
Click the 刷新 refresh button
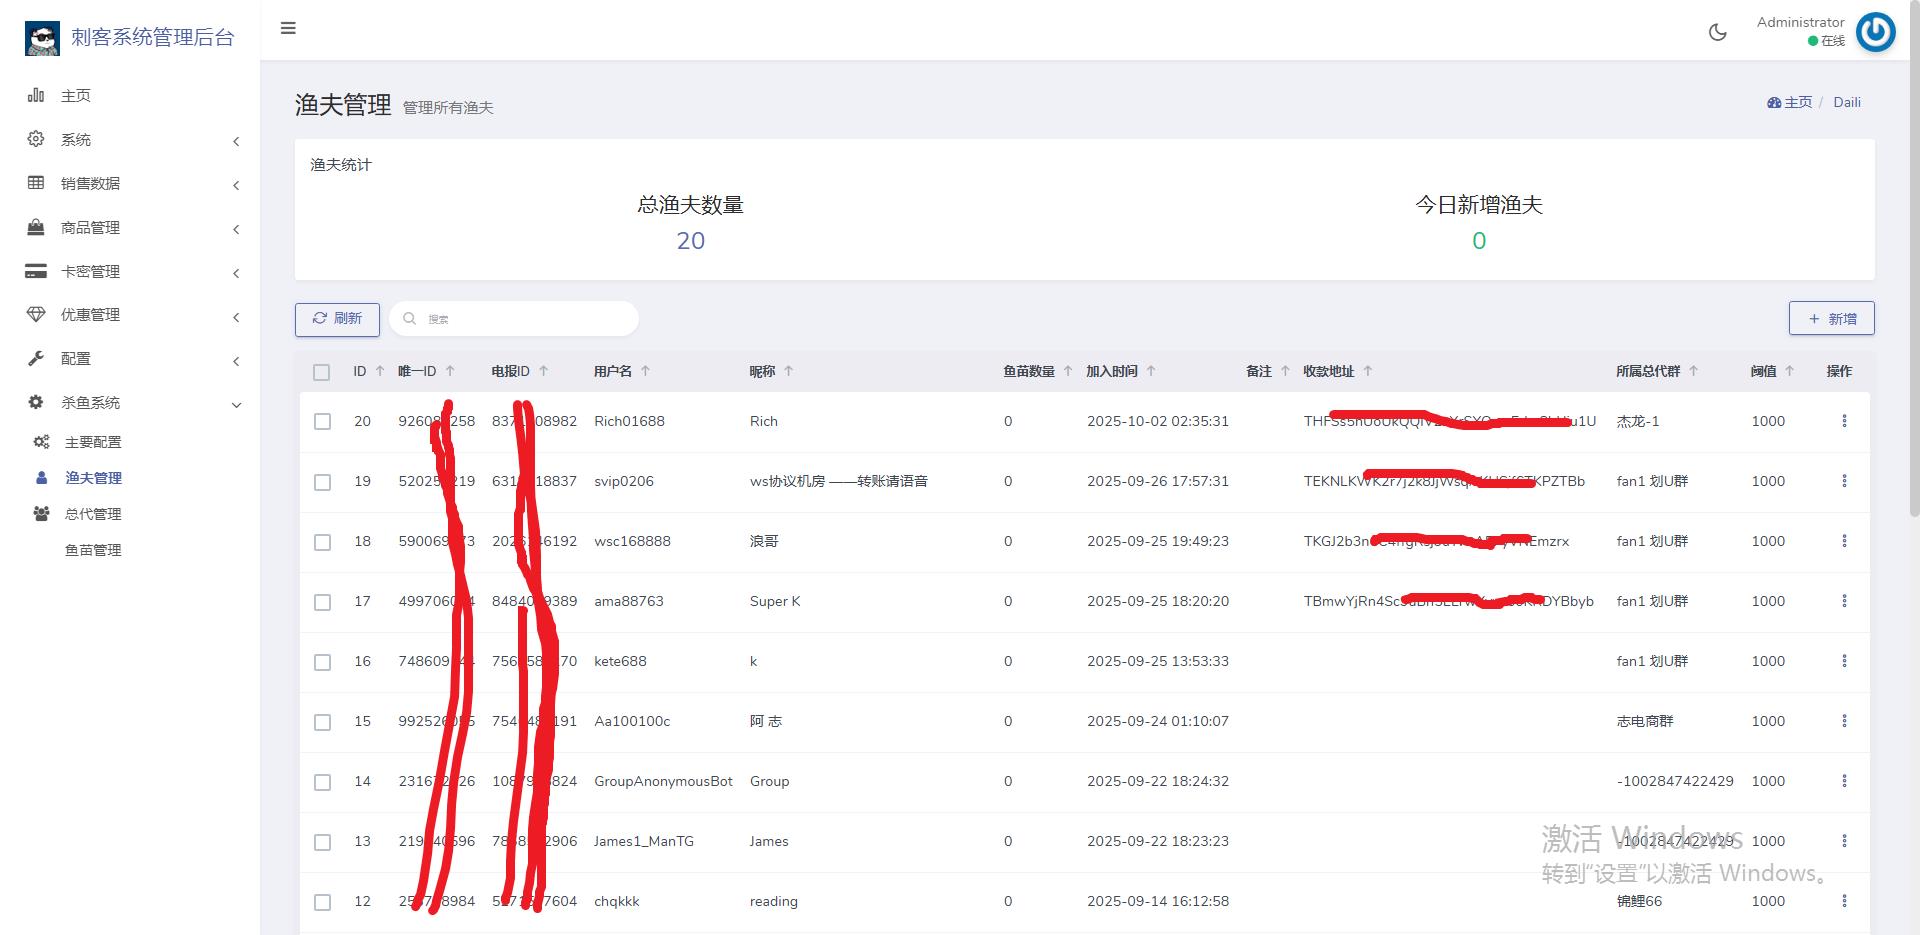pos(337,319)
